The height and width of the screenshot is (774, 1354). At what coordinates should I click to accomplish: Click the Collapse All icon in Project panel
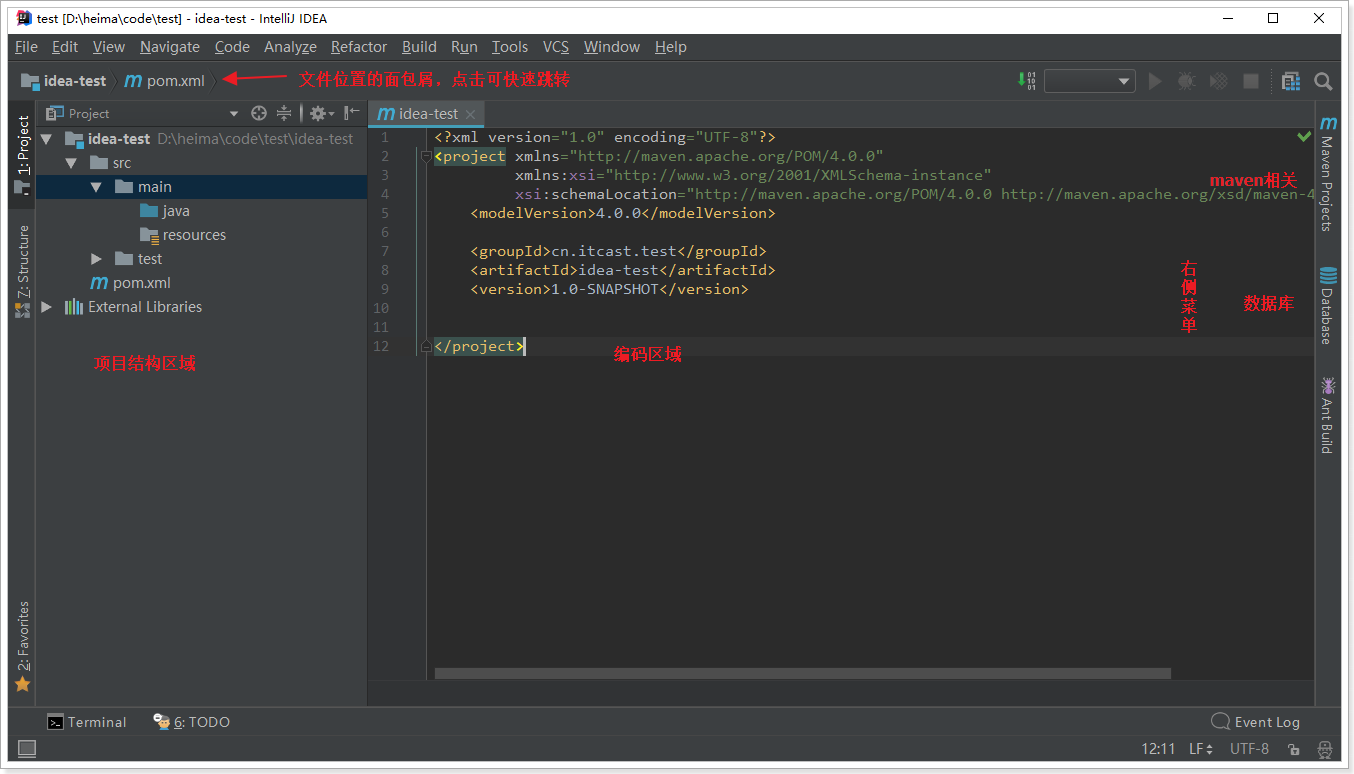click(x=284, y=113)
